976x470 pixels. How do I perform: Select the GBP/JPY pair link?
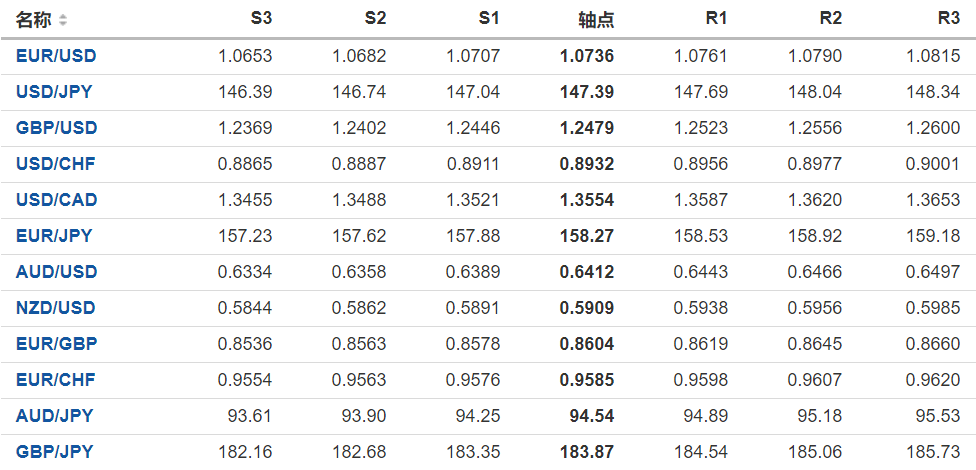(54, 452)
